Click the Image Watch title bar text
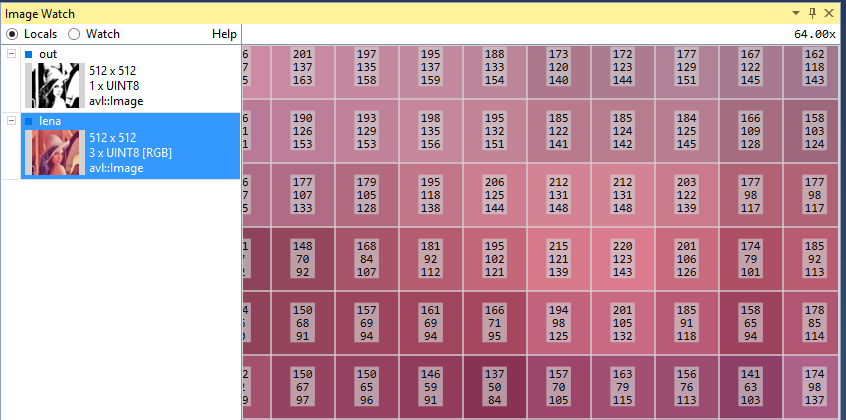This screenshot has height=420, width=846. coord(39,13)
